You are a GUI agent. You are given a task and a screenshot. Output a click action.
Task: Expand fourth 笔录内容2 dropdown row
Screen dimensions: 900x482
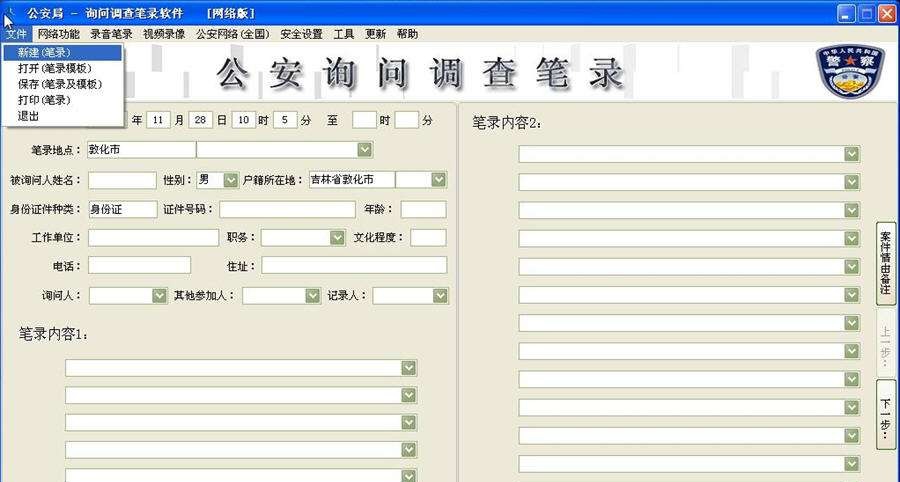click(852, 238)
